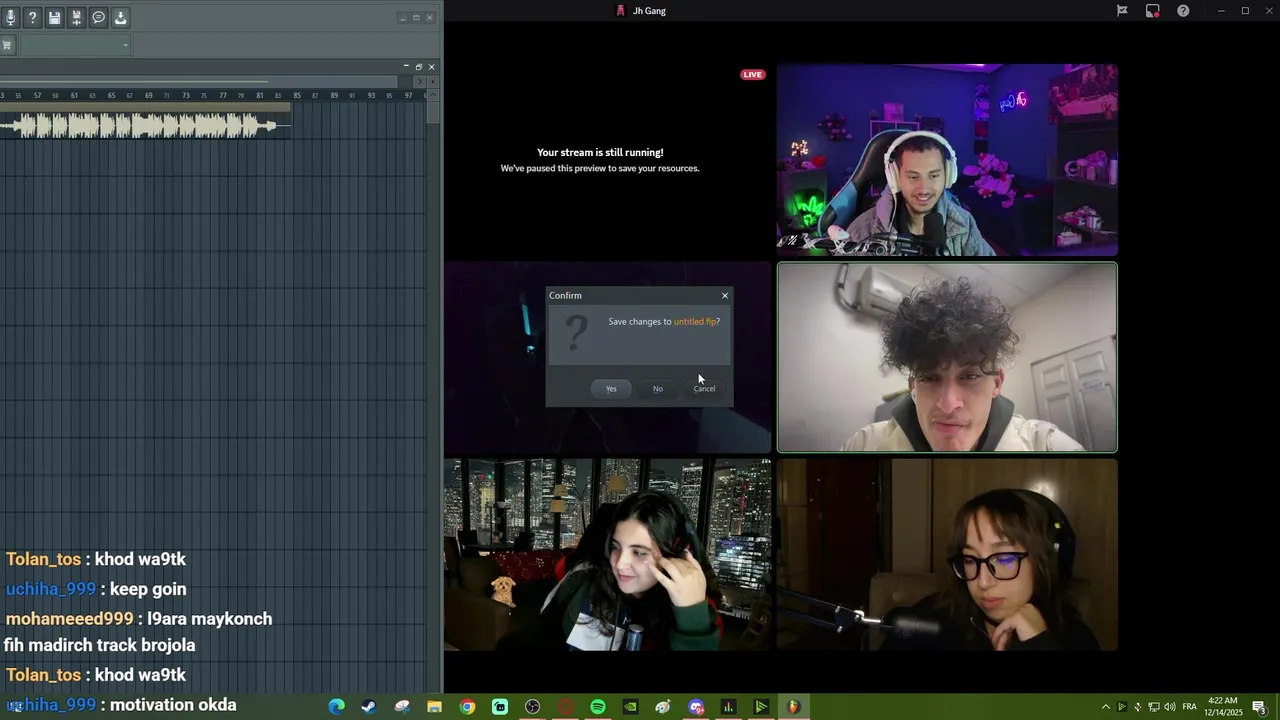The height and width of the screenshot is (720, 1280).
Task: Expand the system tray hidden icons chevron
Action: (x=1105, y=707)
